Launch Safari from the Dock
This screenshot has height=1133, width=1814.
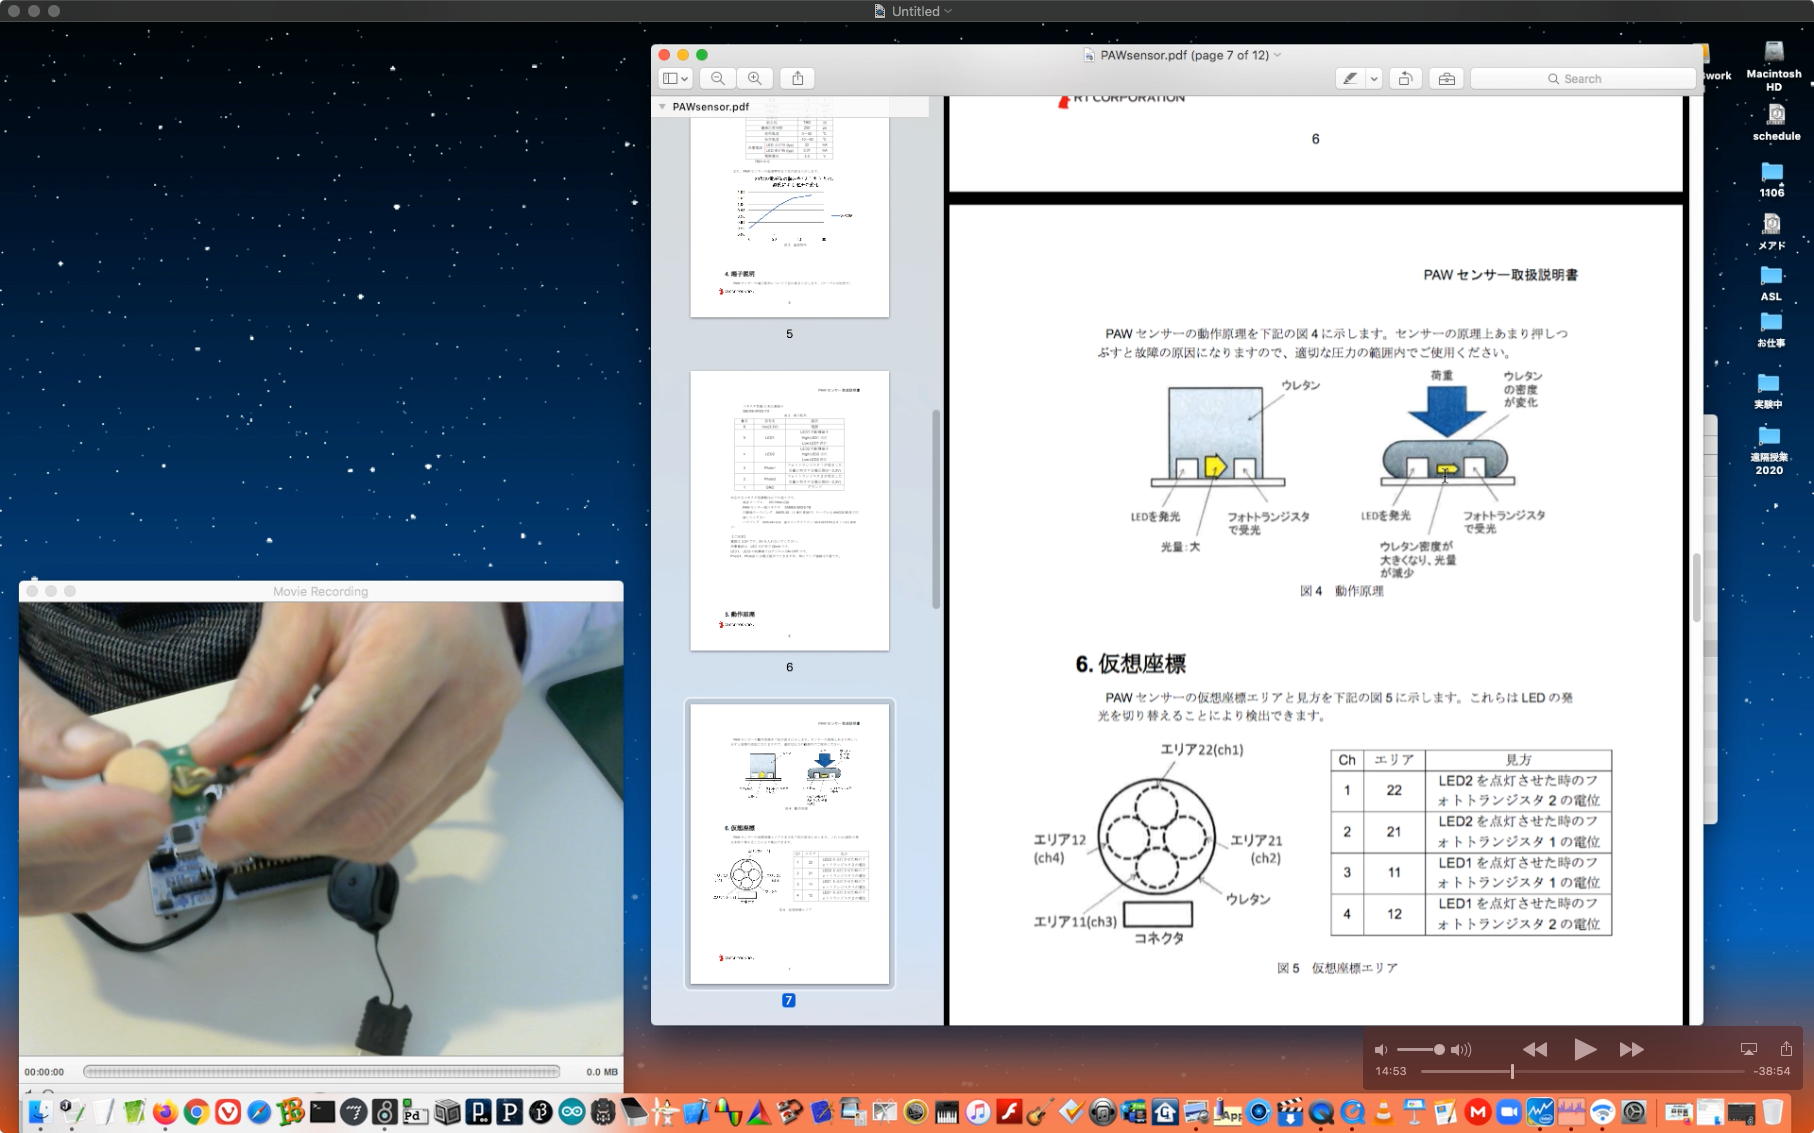coord(259,1111)
